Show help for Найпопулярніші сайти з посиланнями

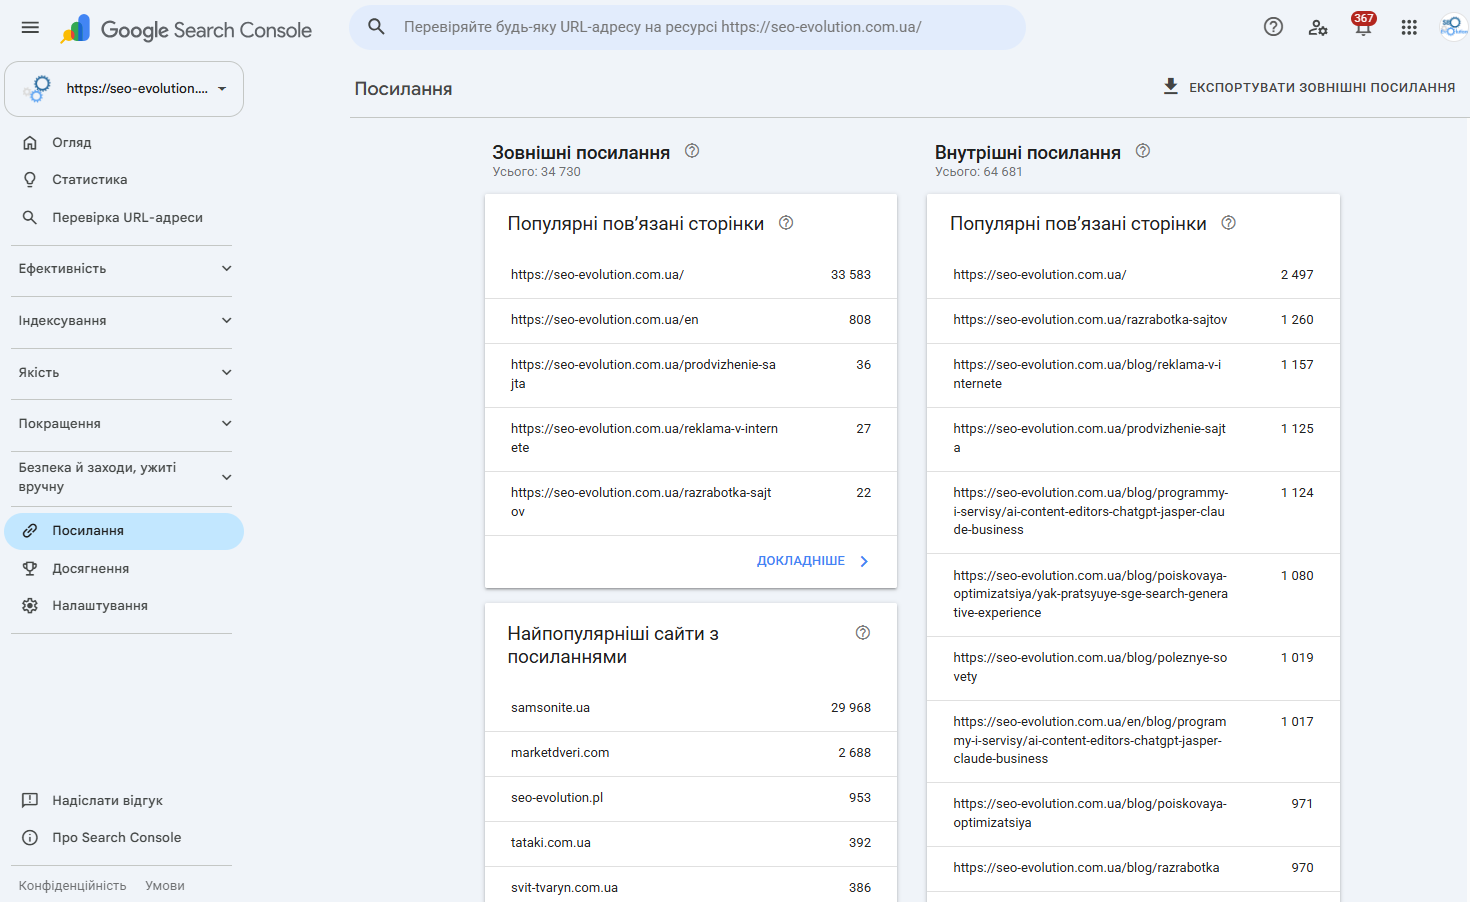[x=863, y=633]
